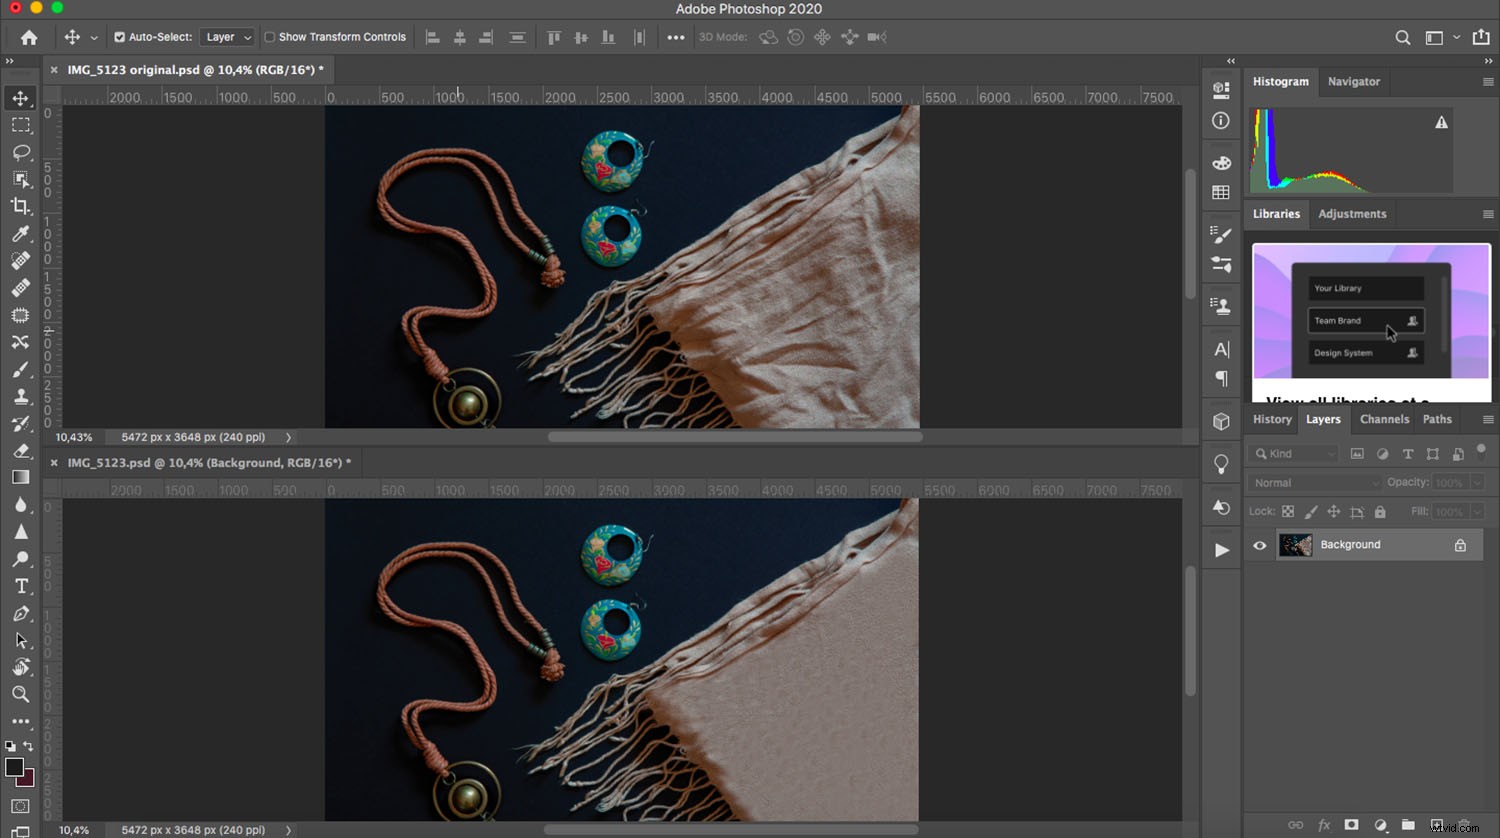Screen dimensions: 1500x838
Task: Expand the Kind filter dropdown
Action: [x=1292, y=453]
